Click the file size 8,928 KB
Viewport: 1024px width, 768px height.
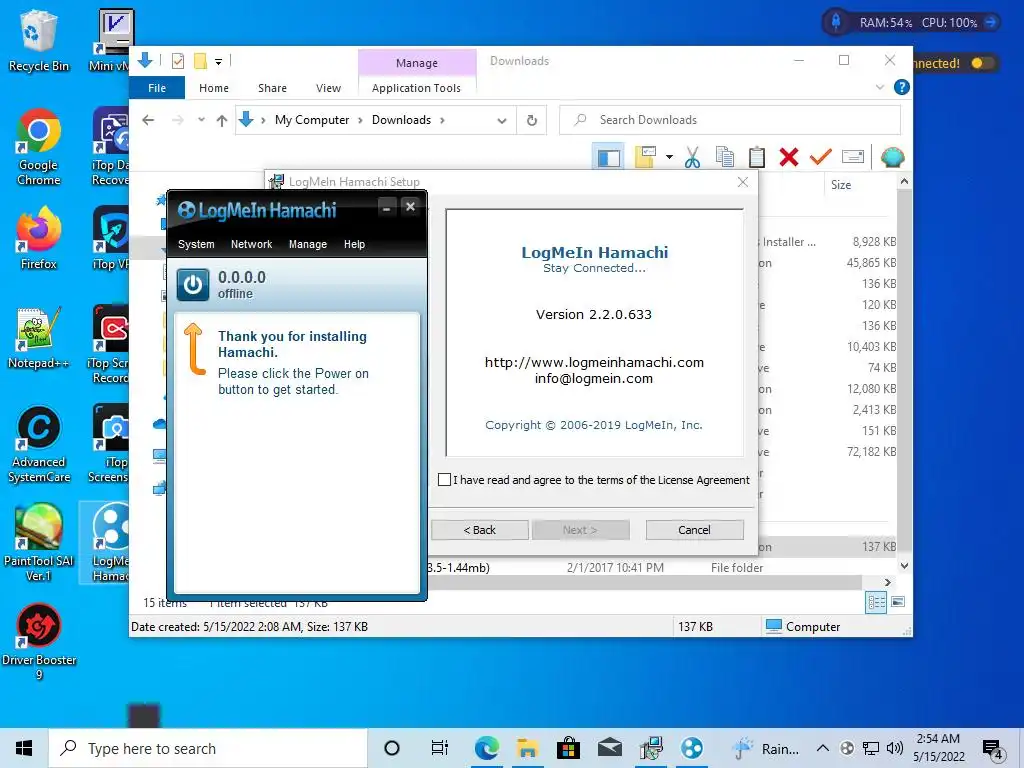pyautogui.click(x=874, y=242)
